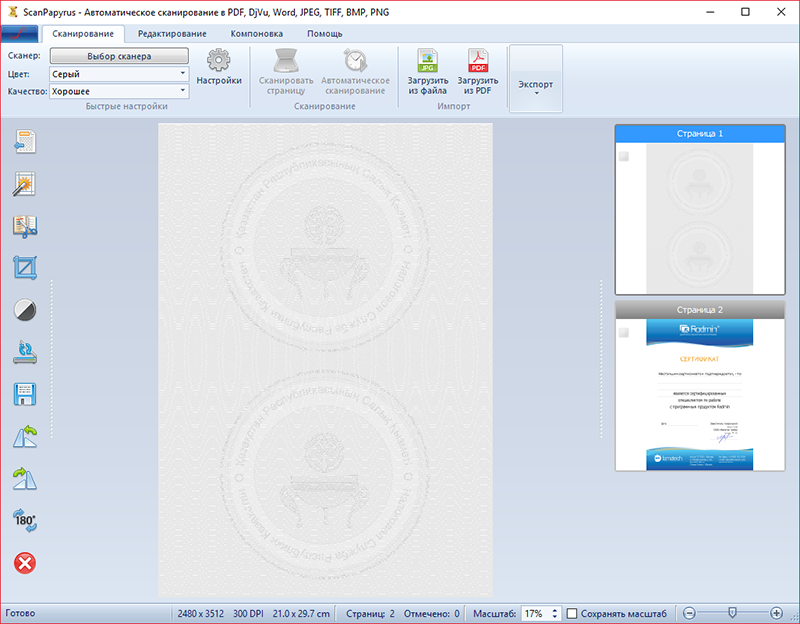Switch to the Компоновка tab
The image size is (800, 624).
(257, 34)
